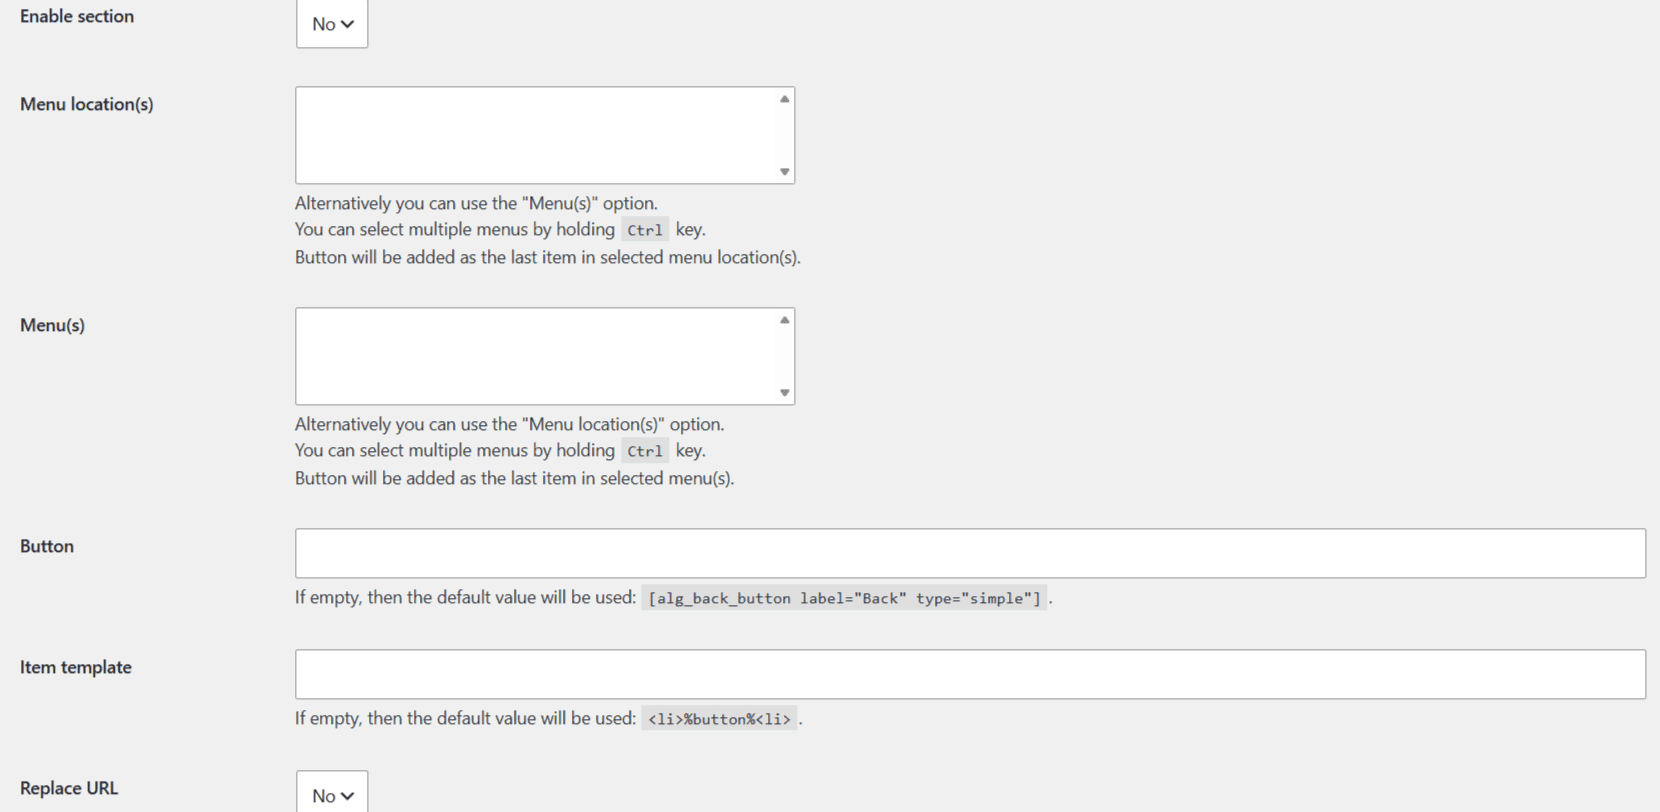Image resolution: width=1660 pixels, height=812 pixels.
Task: Open the Enable section dropdown
Action: 332,23
